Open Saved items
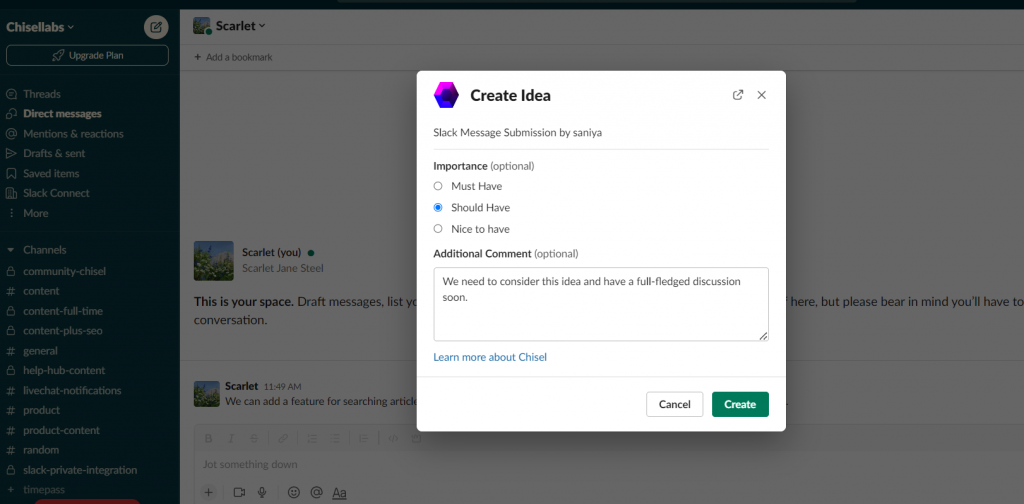The image size is (1024, 504). (x=51, y=174)
